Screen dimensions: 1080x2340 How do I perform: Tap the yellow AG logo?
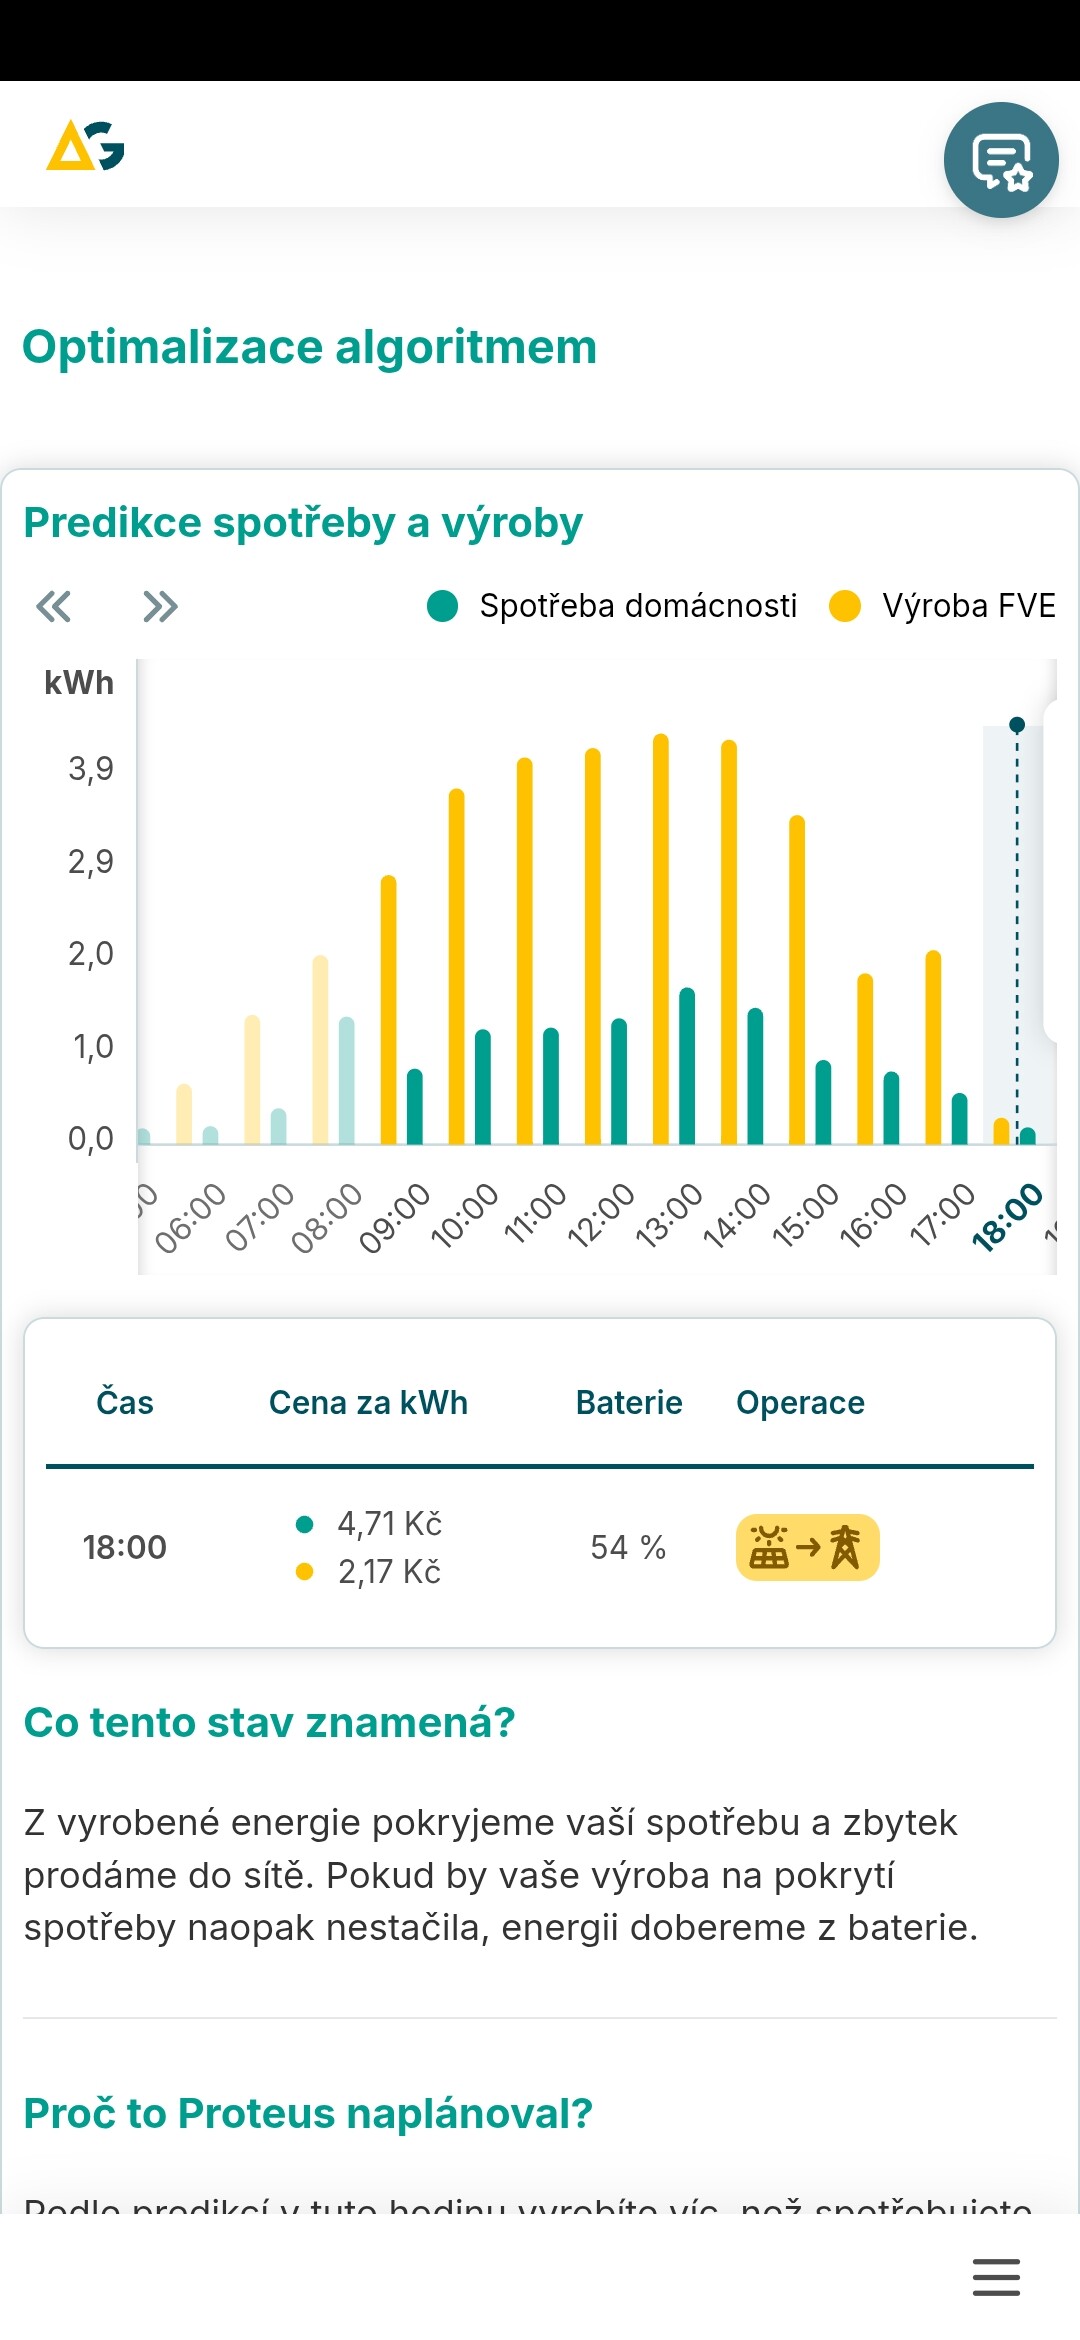coord(85,146)
